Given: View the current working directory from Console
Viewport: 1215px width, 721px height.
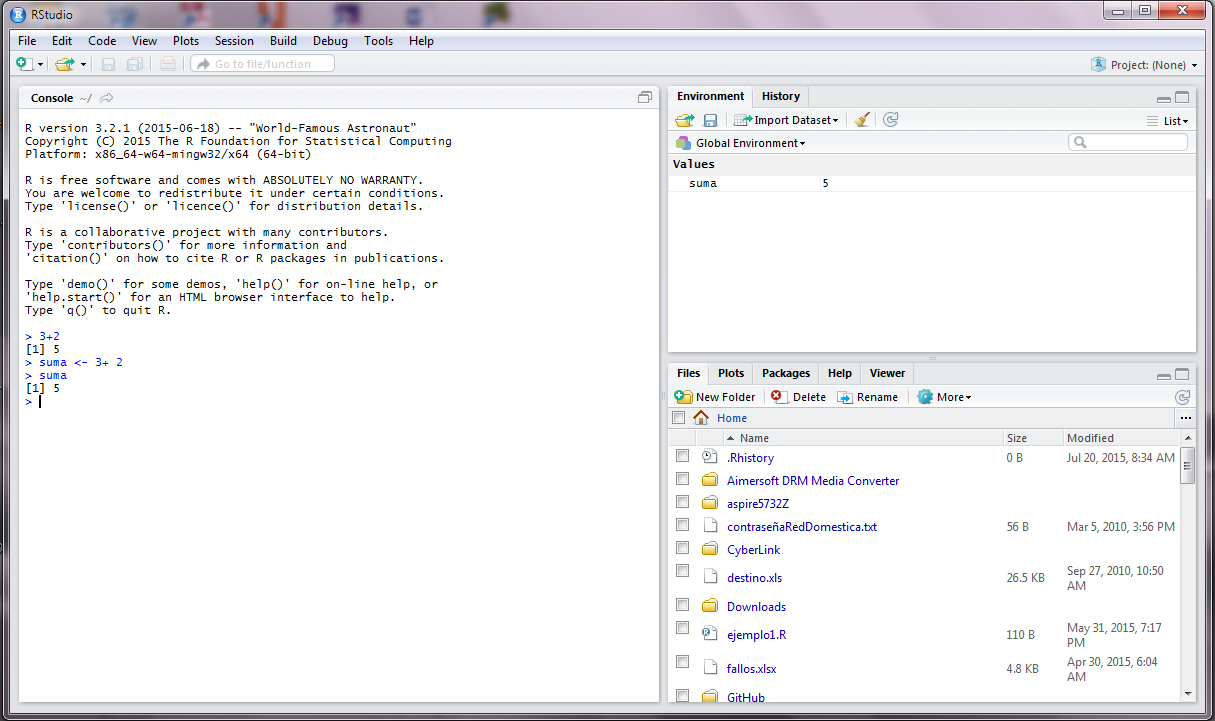Looking at the screenshot, I should coord(106,98).
